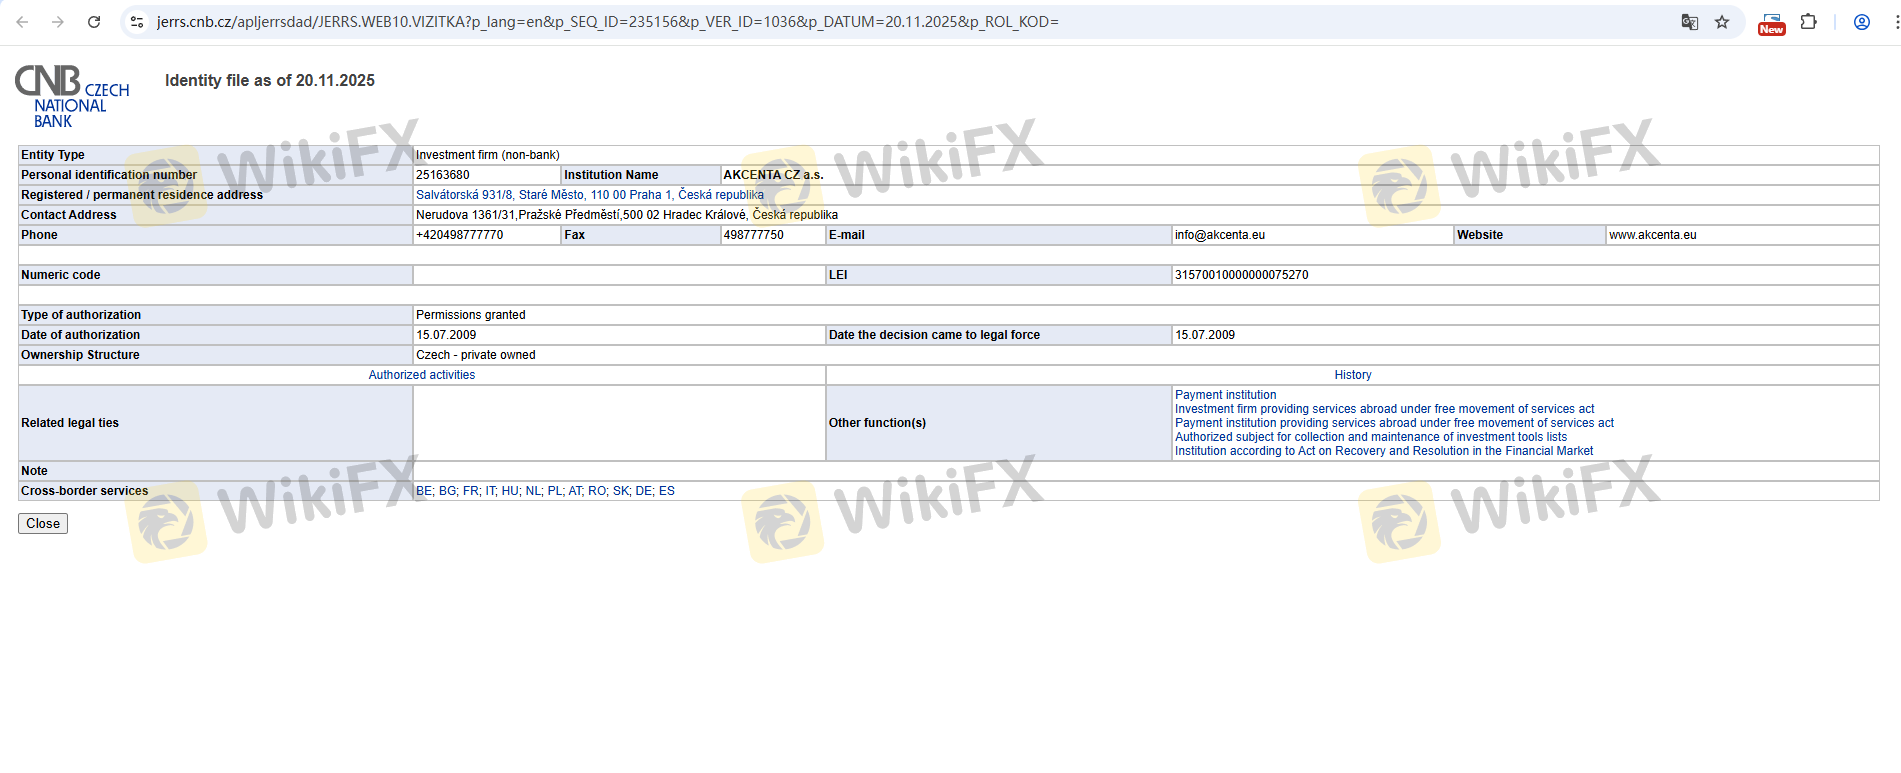Select the FR cross-border country link
Viewport: 1901px width, 773px height.
pyautogui.click(x=471, y=491)
